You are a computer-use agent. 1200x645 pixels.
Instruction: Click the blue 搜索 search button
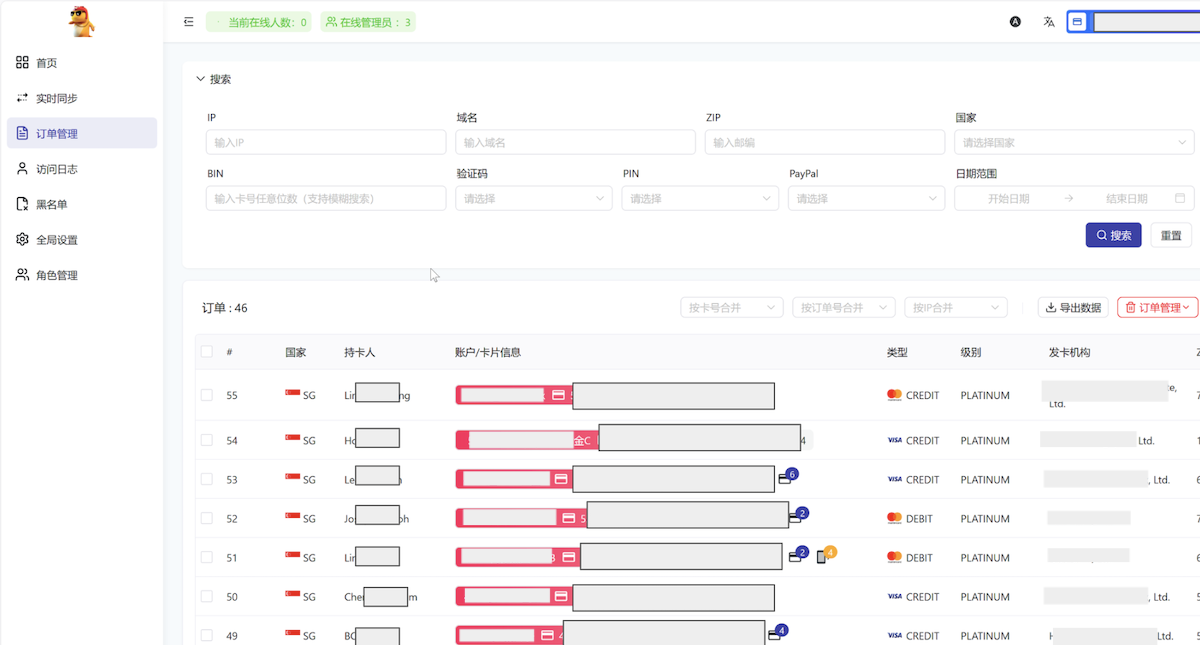(1114, 235)
